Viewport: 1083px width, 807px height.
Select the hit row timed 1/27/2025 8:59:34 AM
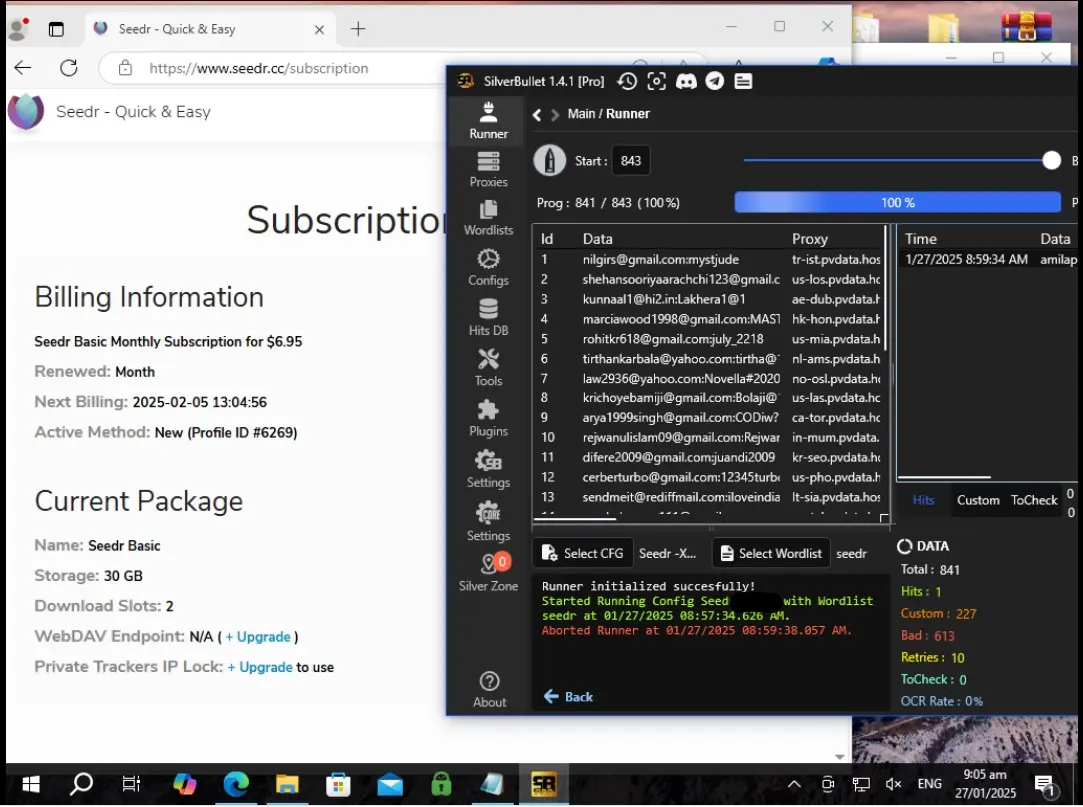pyautogui.click(x=990, y=260)
